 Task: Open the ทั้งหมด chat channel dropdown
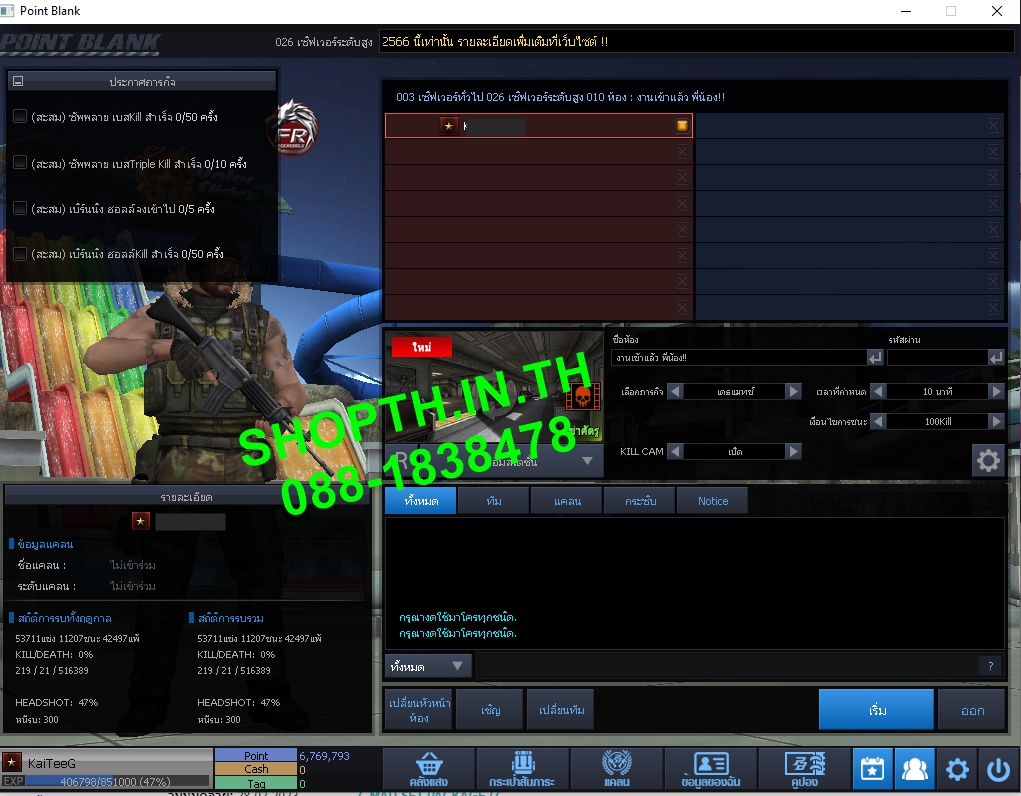click(x=428, y=666)
